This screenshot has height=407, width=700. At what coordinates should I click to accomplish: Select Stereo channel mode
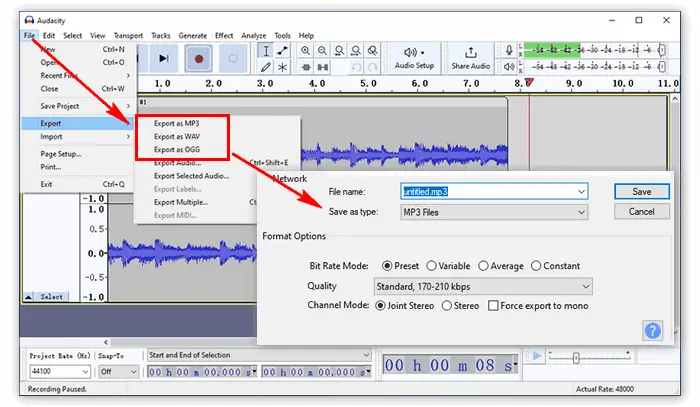point(446,306)
